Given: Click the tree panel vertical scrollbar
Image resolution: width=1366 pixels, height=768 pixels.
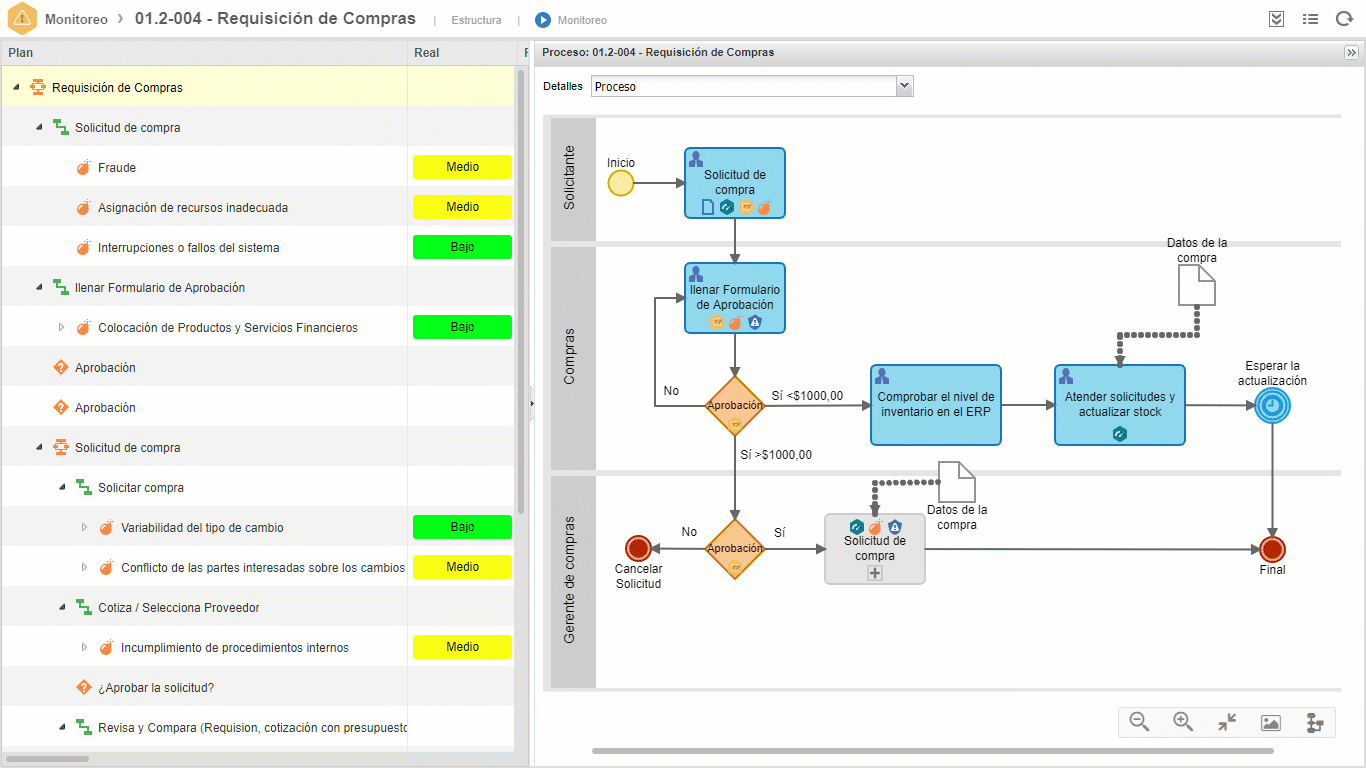Looking at the screenshot, I should pos(521,290).
